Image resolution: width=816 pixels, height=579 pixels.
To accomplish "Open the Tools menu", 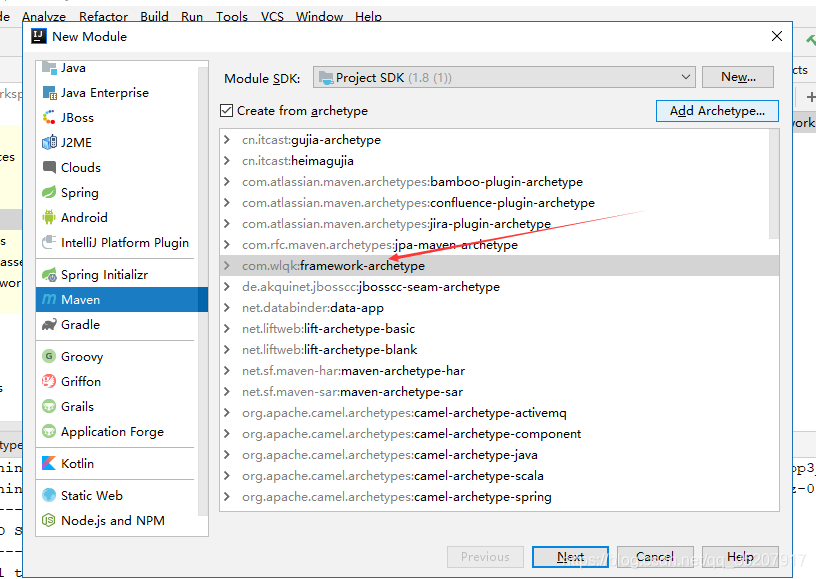I will tap(232, 16).
